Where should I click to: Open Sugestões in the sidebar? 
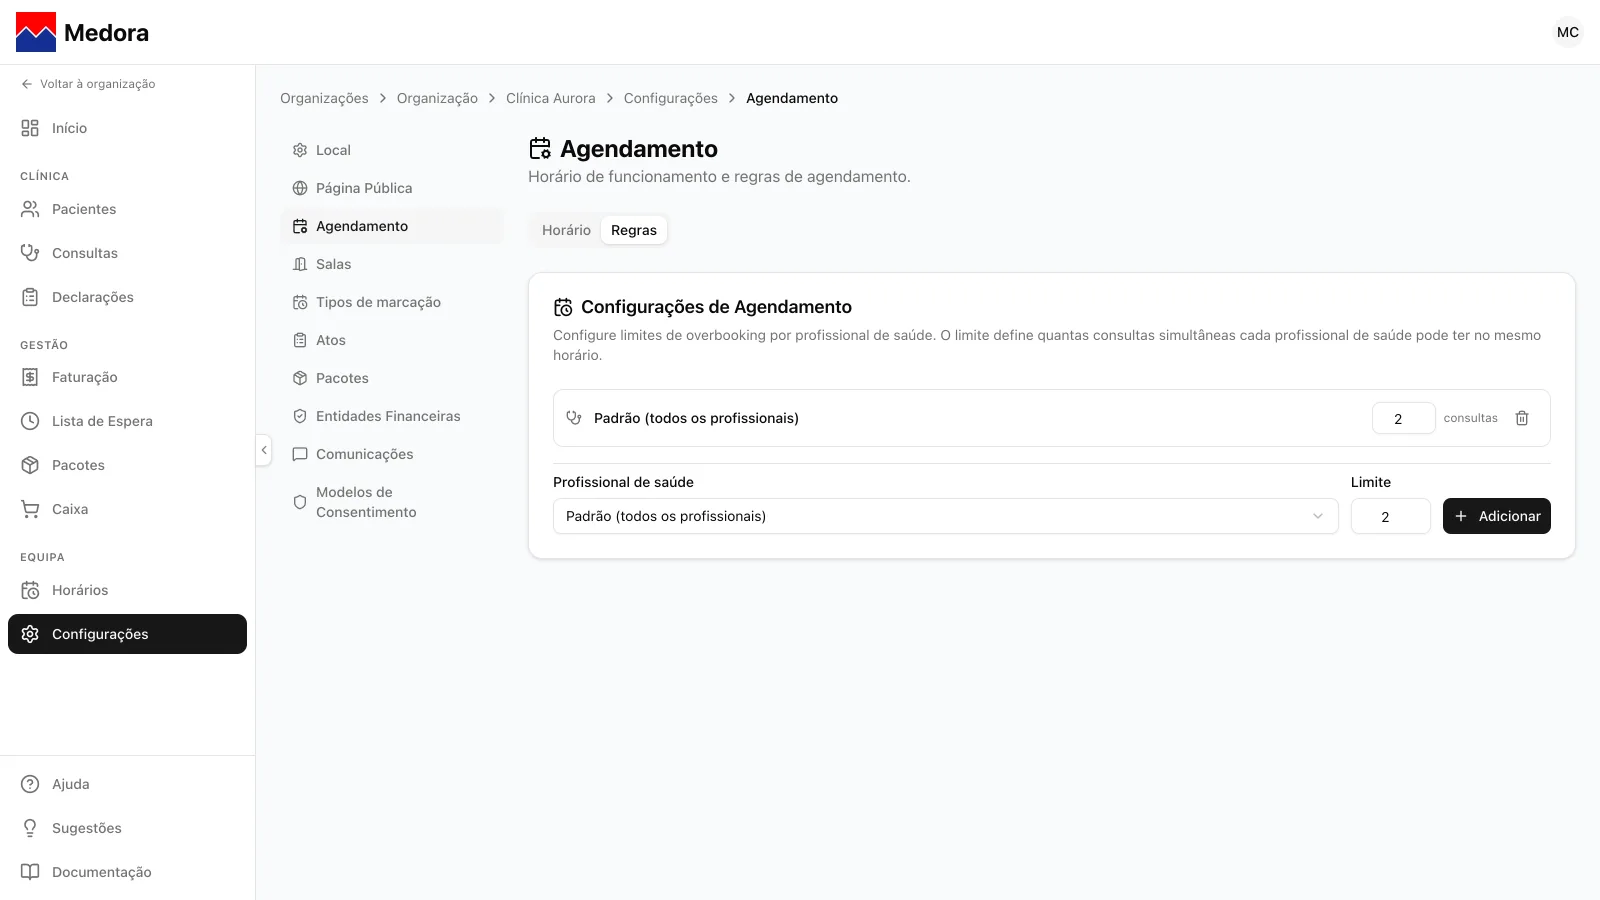coord(127,828)
